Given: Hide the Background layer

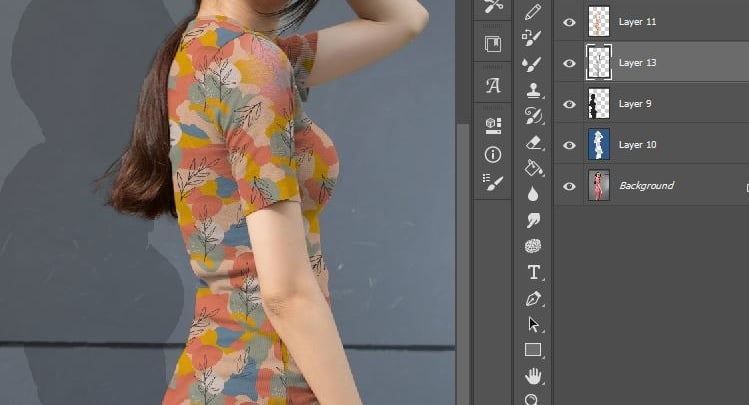Looking at the screenshot, I should [569, 186].
